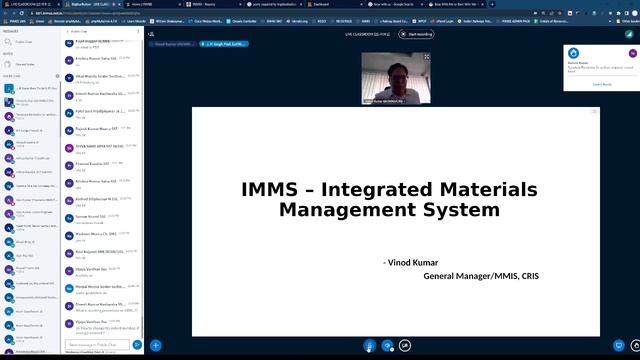Image resolution: width=640 pixels, height=360 pixels.
Task: Toggle presentation visibility at bottom right
Action: pos(619,346)
